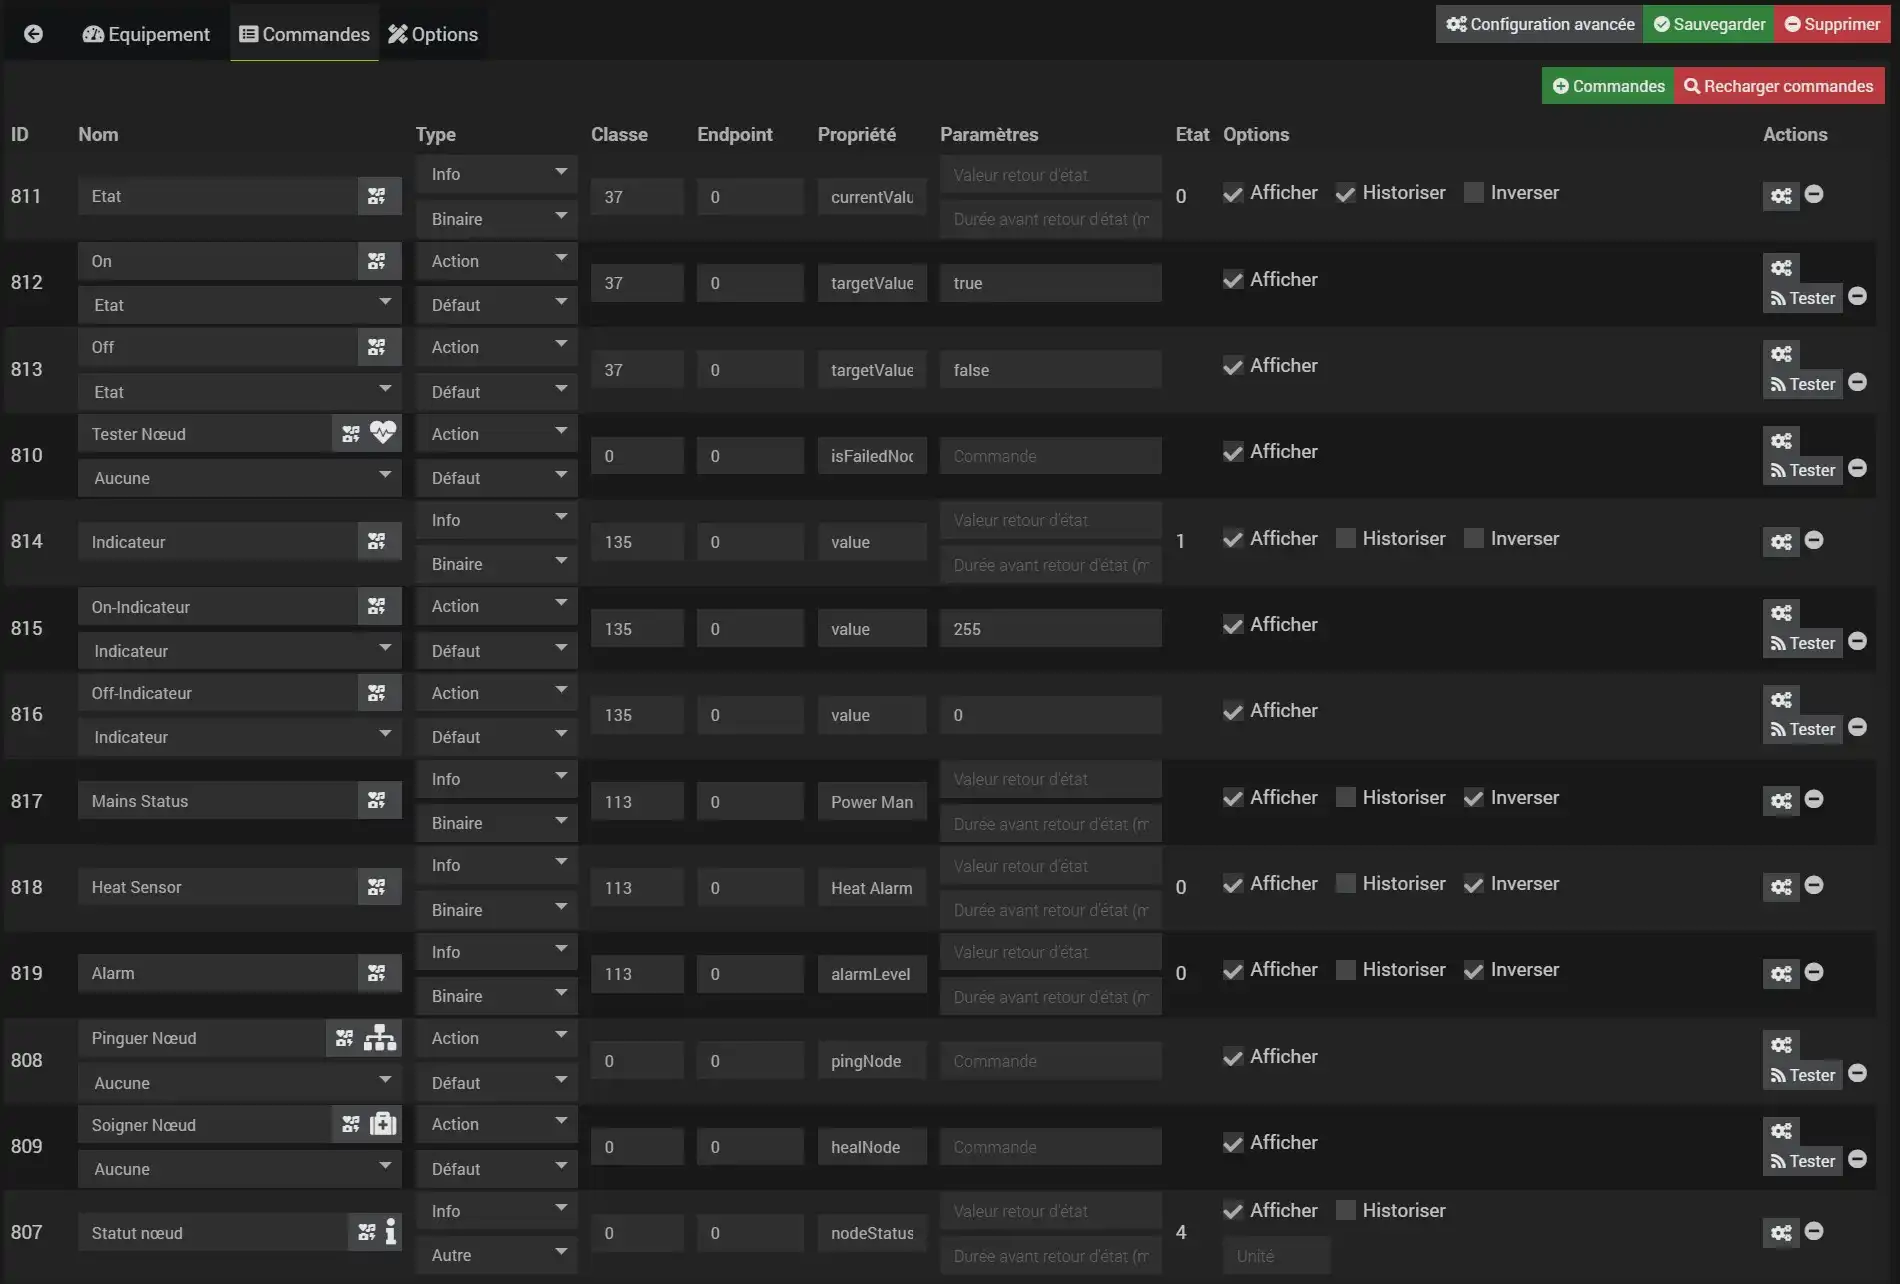Open advanced settings gear for Etat command
The height and width of the screenshot is (1284, 1900).
(x=1781, y=196)
